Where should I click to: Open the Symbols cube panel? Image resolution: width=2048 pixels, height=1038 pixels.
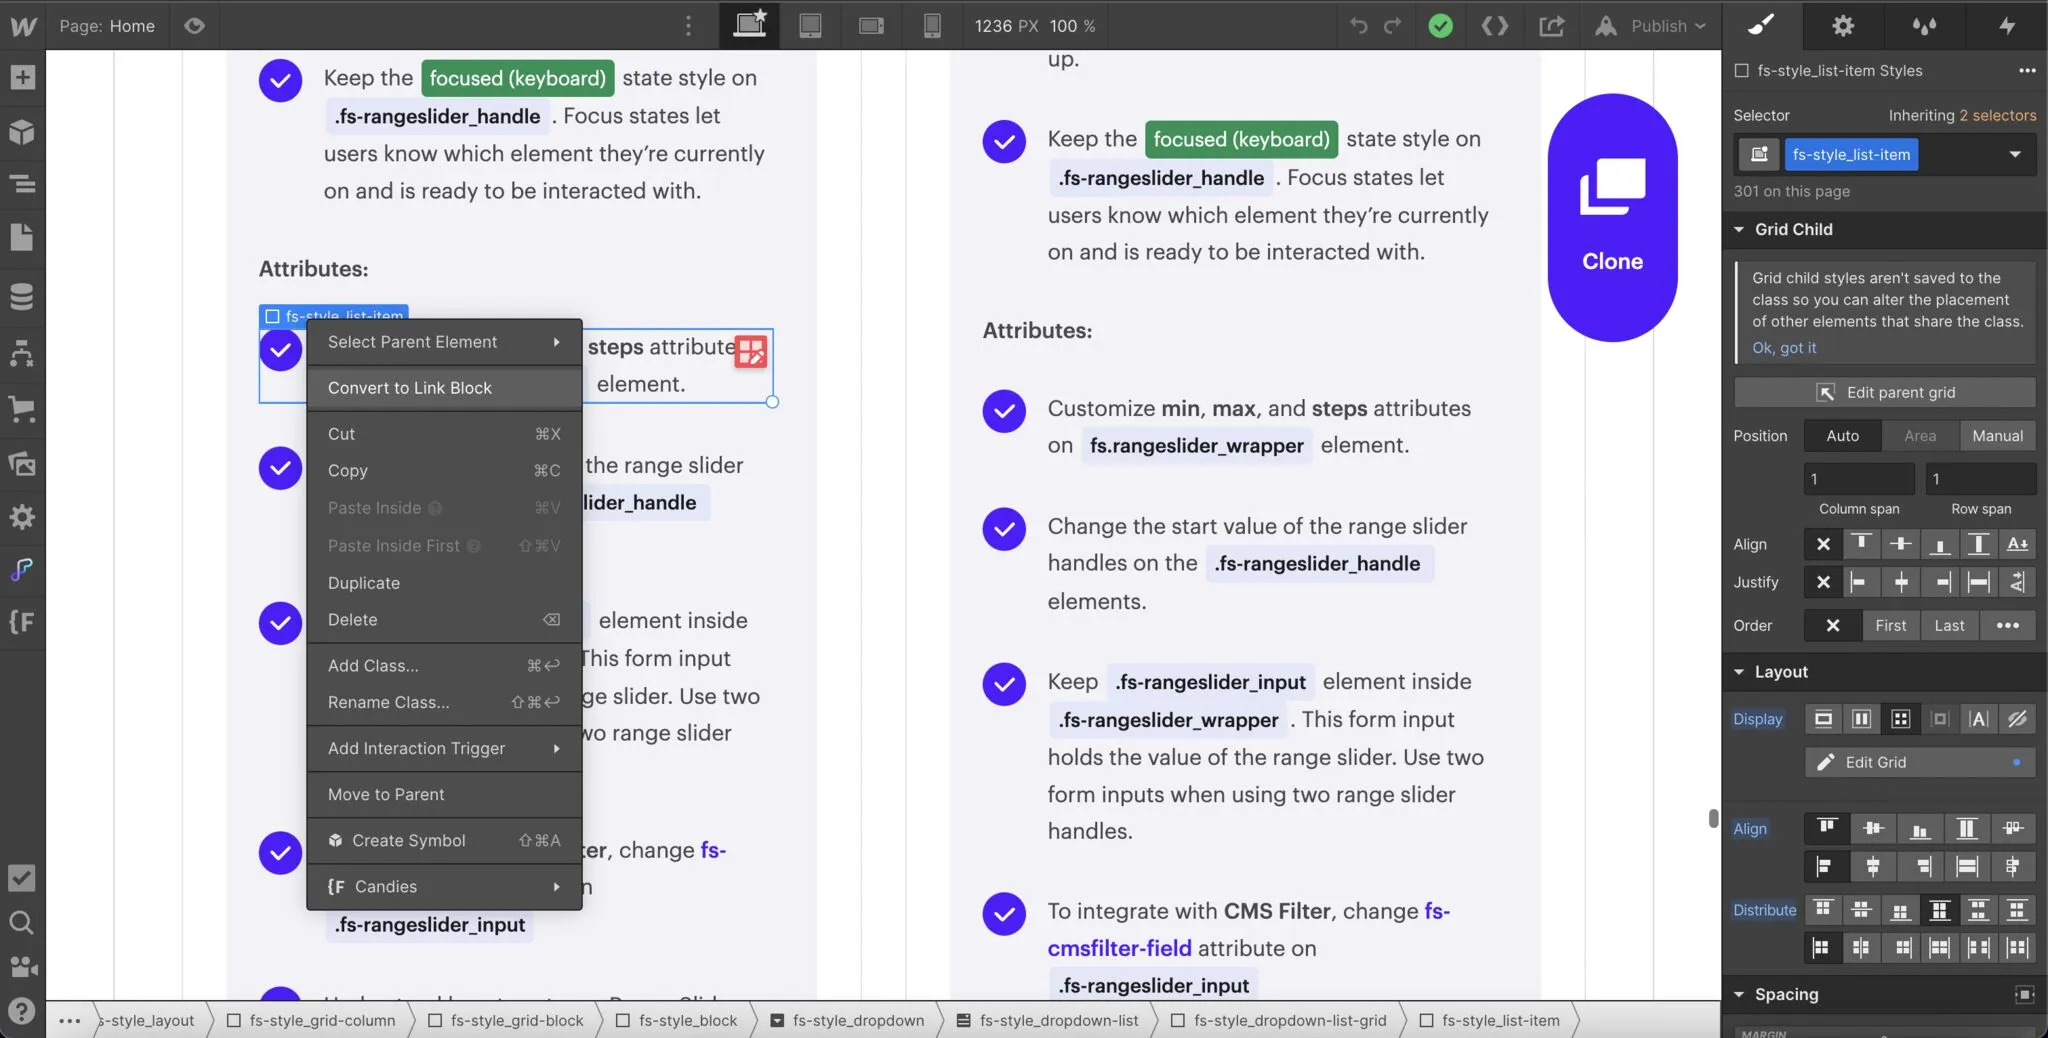coord(22,132)
